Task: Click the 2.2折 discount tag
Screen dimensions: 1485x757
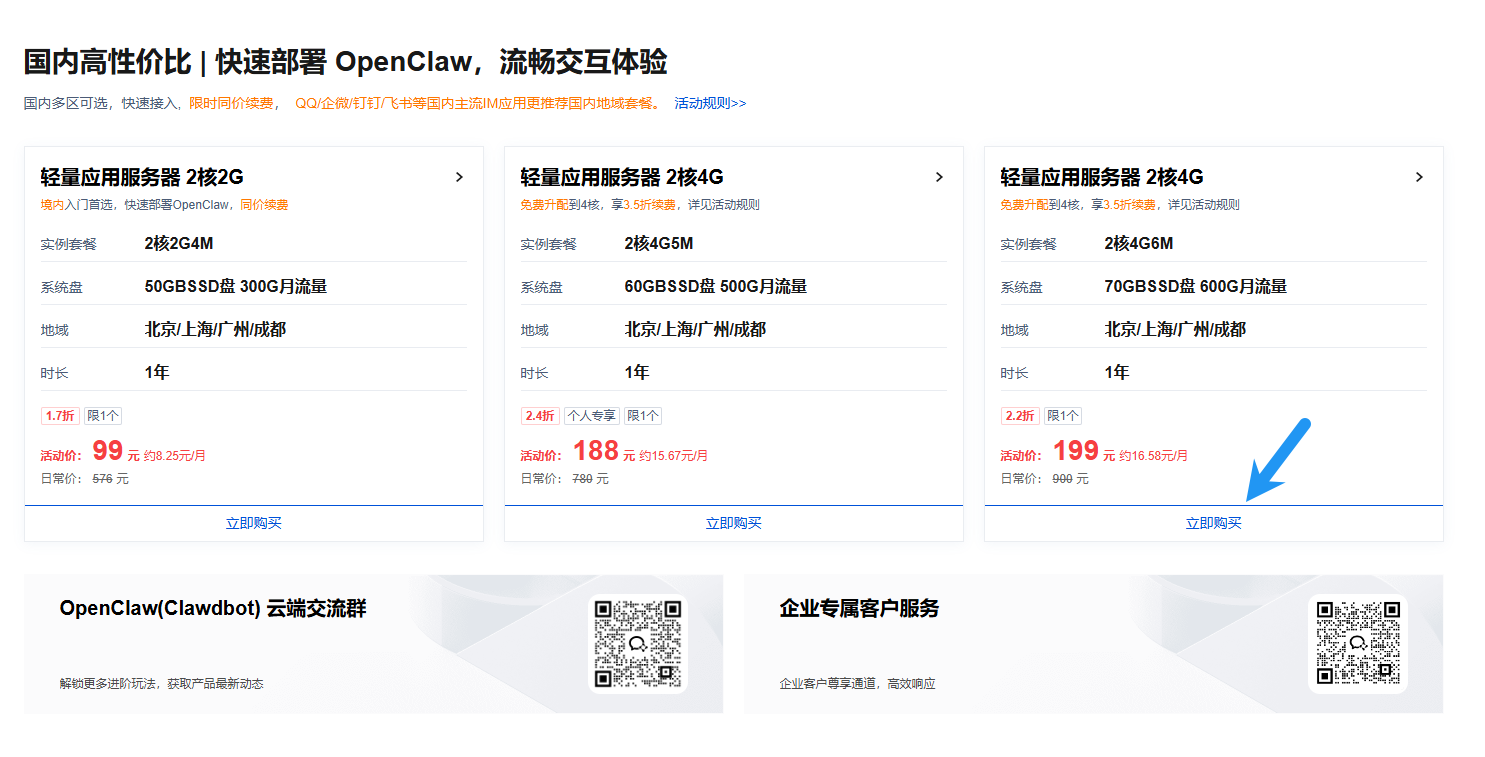Action: 1020,416
